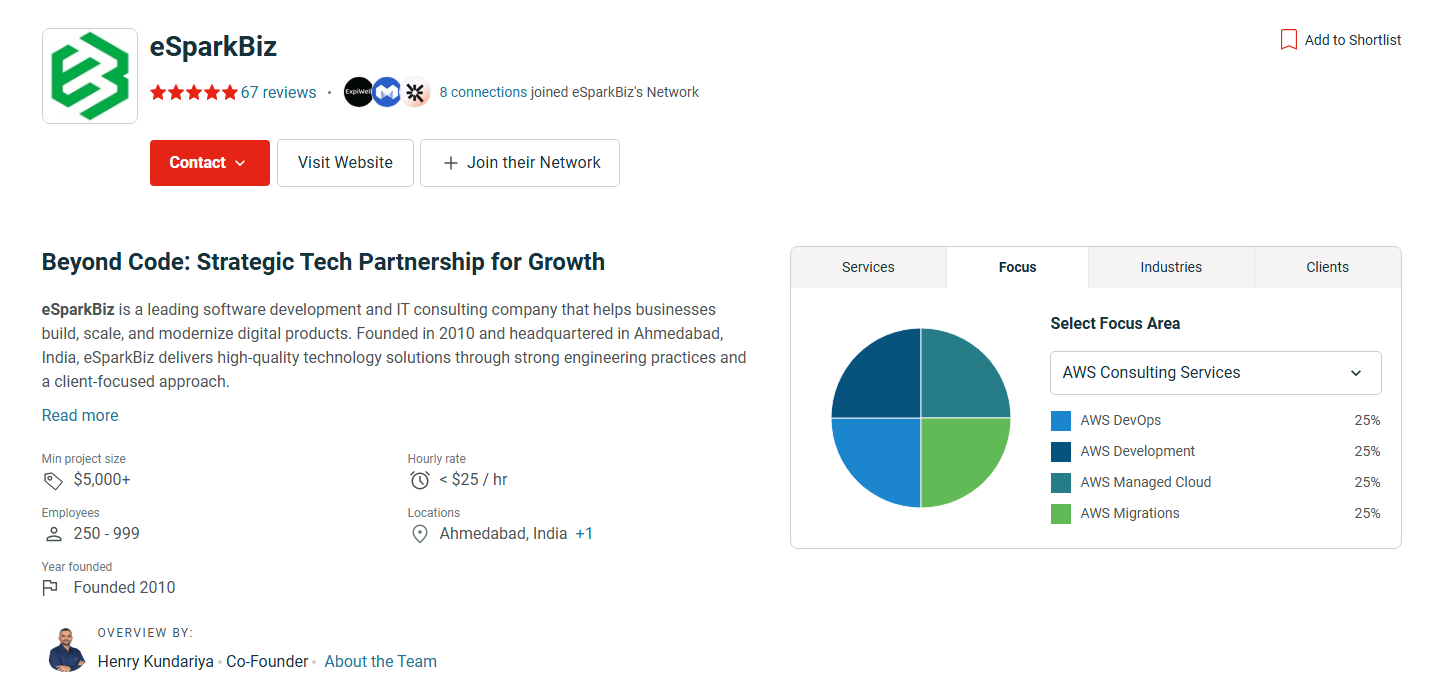Click the < $25 / hr hourly rate value

click(x=473, y=480)
